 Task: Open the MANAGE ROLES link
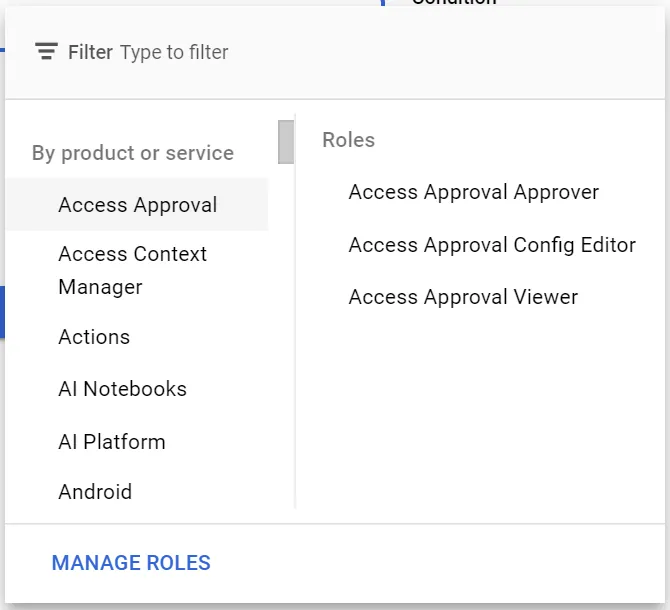(131, 563)
